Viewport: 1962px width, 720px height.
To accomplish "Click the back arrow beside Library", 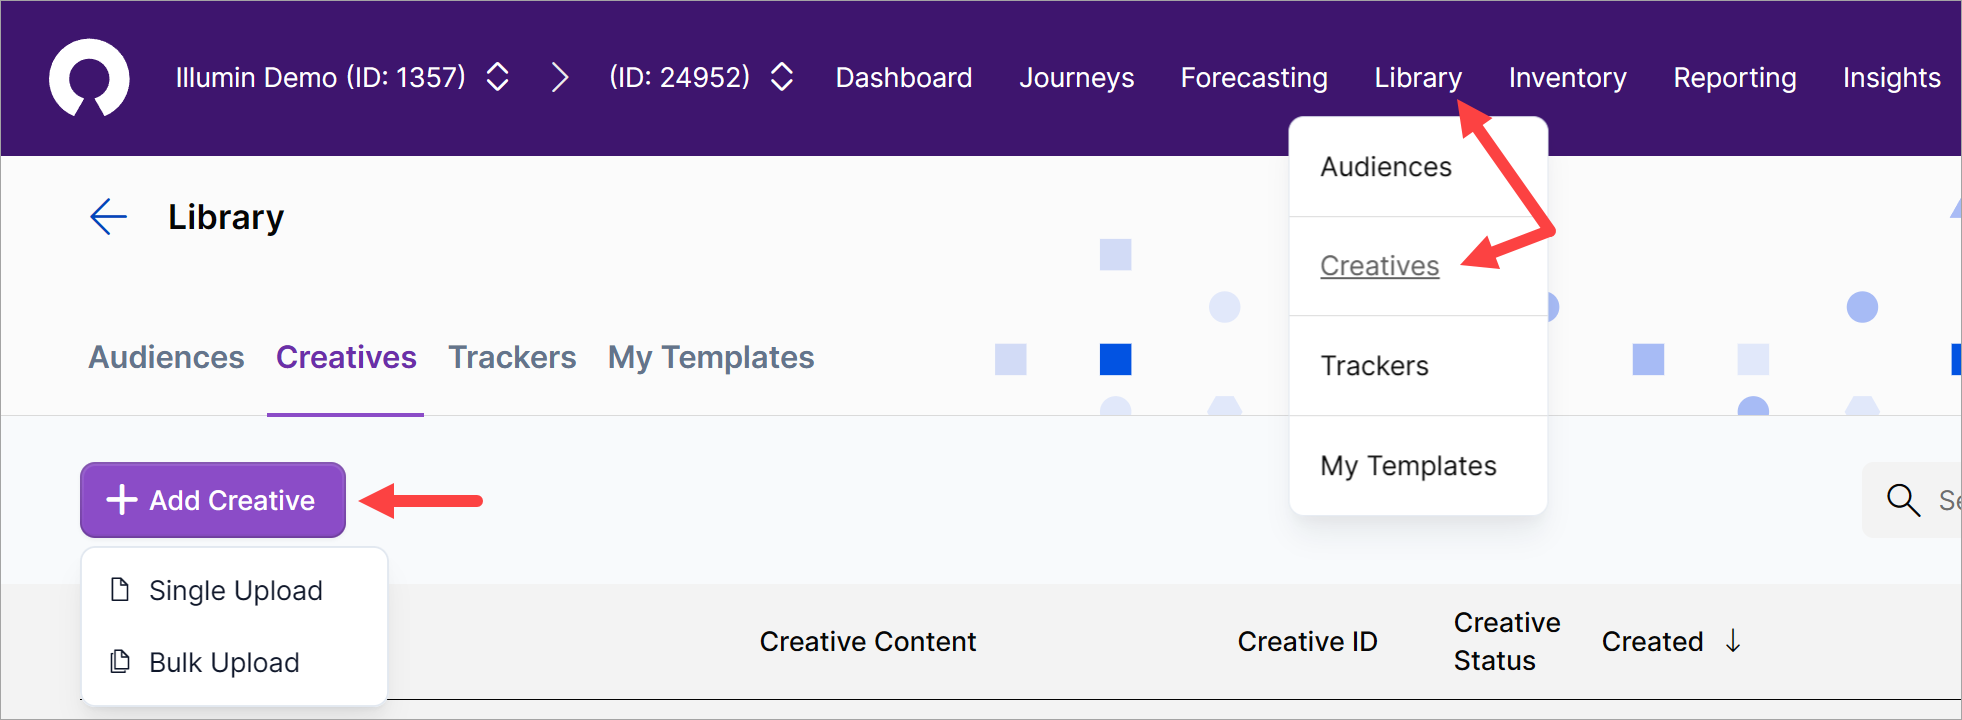I will (108, 217).
